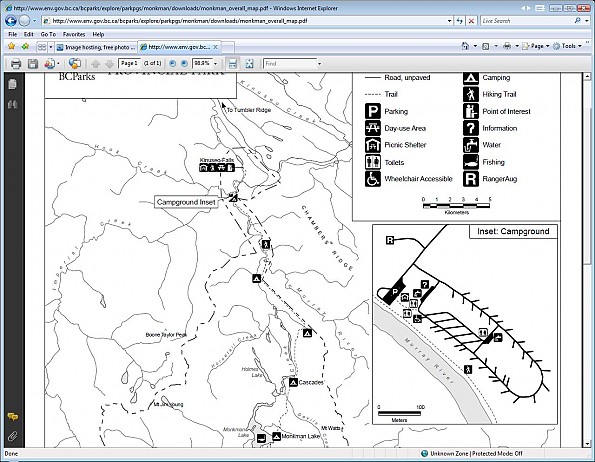Image resolution: width=595 pixels, height=462 pixels.
Task: Go to next page arrow
Action: (110, 64)
